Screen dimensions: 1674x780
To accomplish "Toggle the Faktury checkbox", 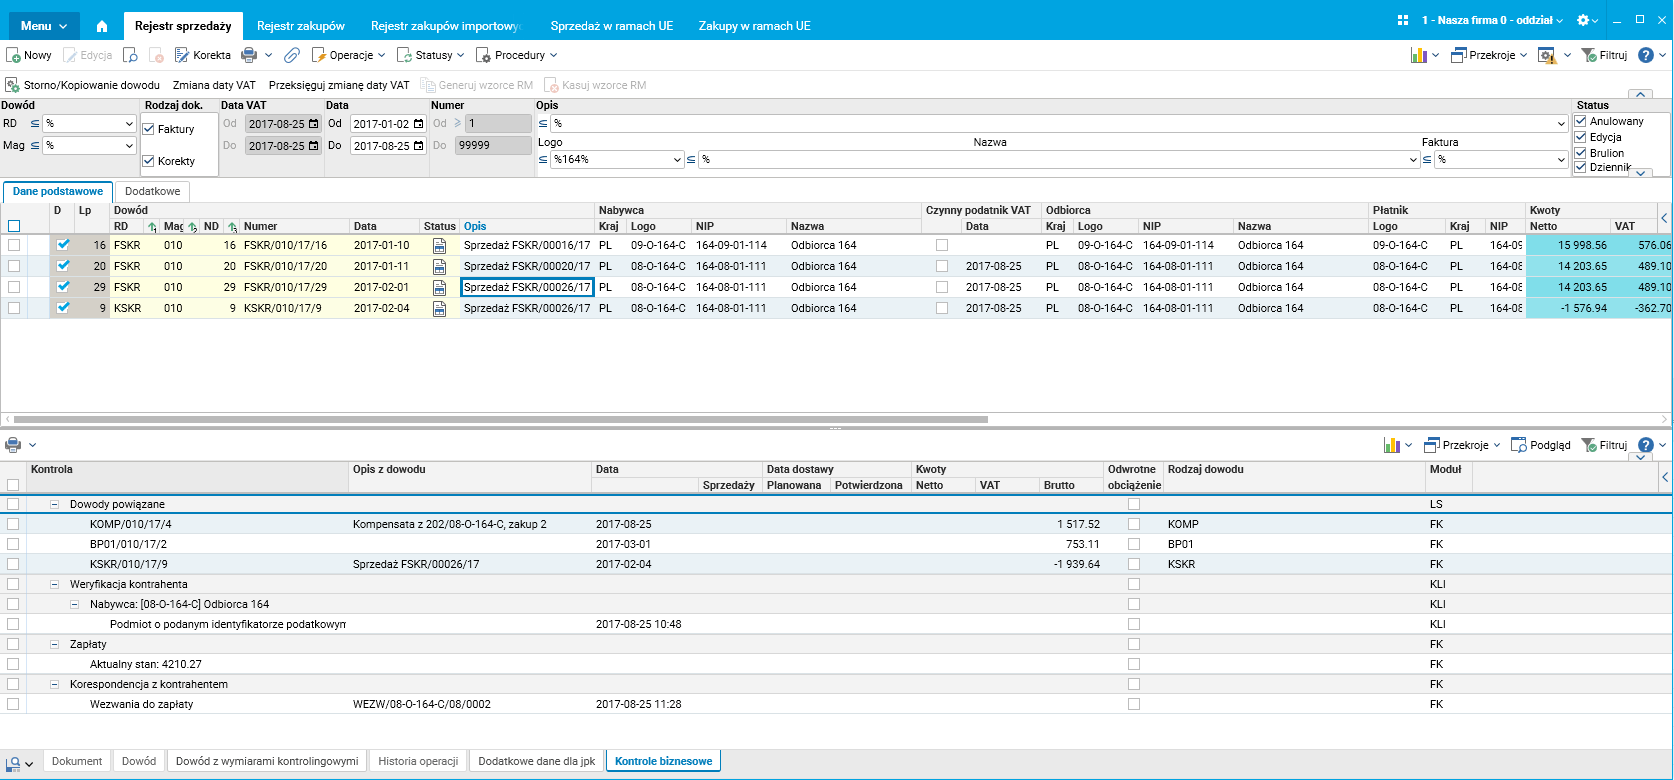I will 149,129.
